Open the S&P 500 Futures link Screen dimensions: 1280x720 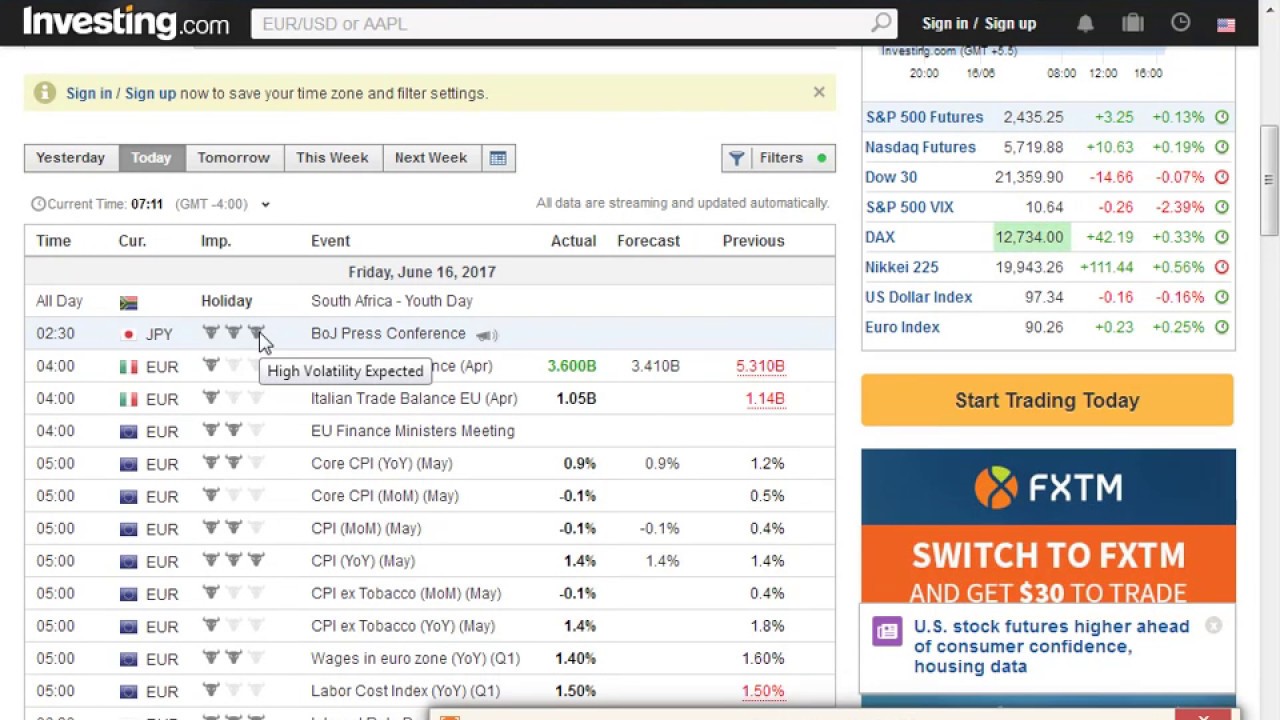coord(924,117)
